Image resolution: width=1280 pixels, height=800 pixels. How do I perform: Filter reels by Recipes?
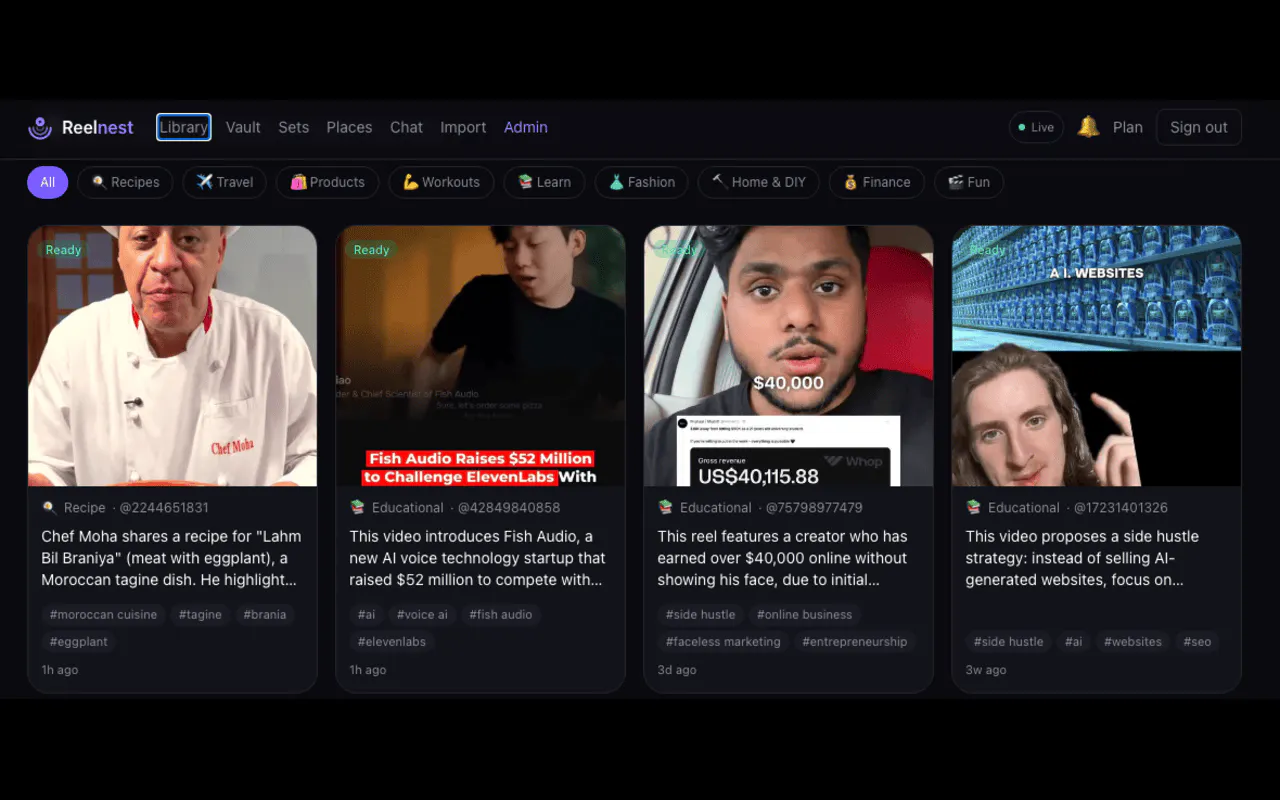click(x=125, y=182)
